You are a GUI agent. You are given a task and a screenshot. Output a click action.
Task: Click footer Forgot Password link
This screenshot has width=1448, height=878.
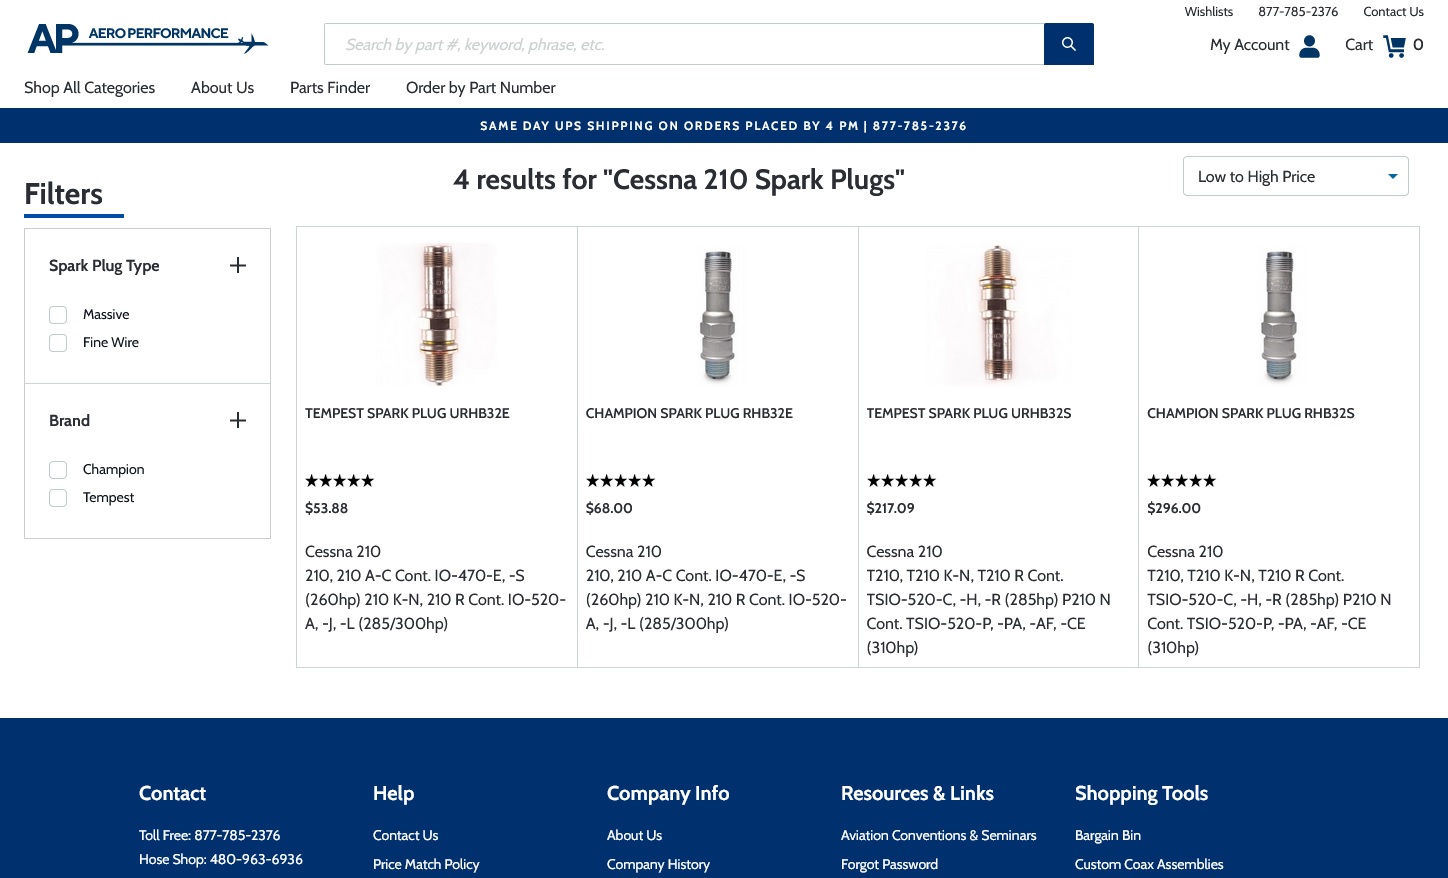pyautogui.click(x=889, y=864)
